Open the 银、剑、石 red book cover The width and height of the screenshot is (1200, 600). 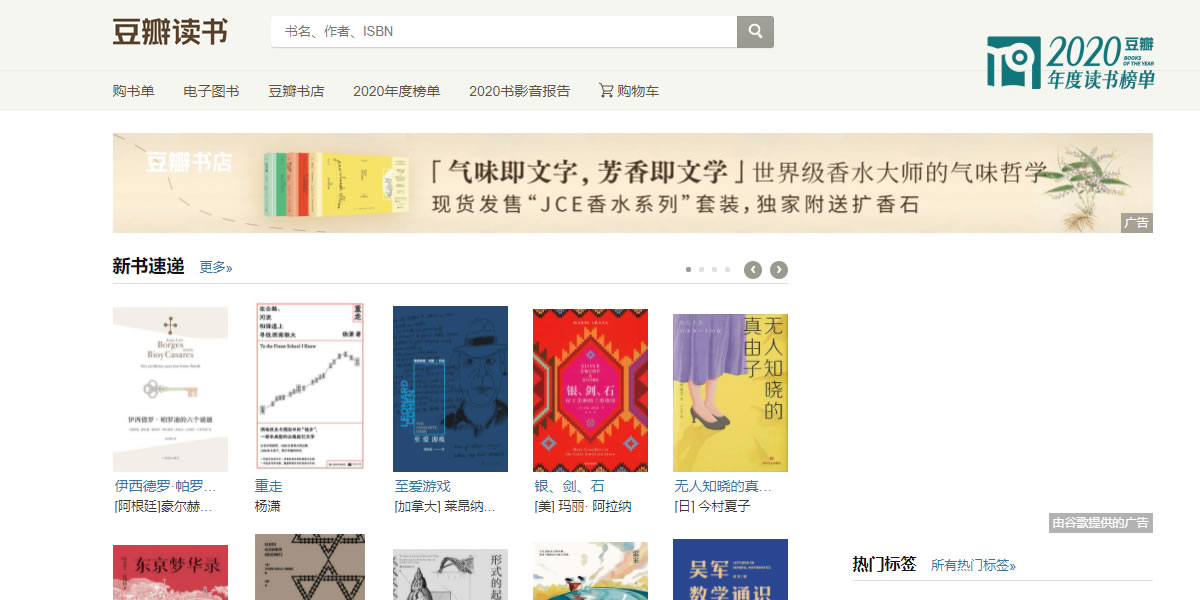click(x=590, y=390)
